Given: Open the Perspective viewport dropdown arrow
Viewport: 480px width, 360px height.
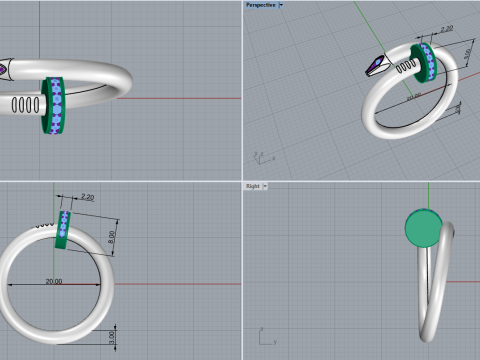Looking at the screenshot, I should point(281,5).
